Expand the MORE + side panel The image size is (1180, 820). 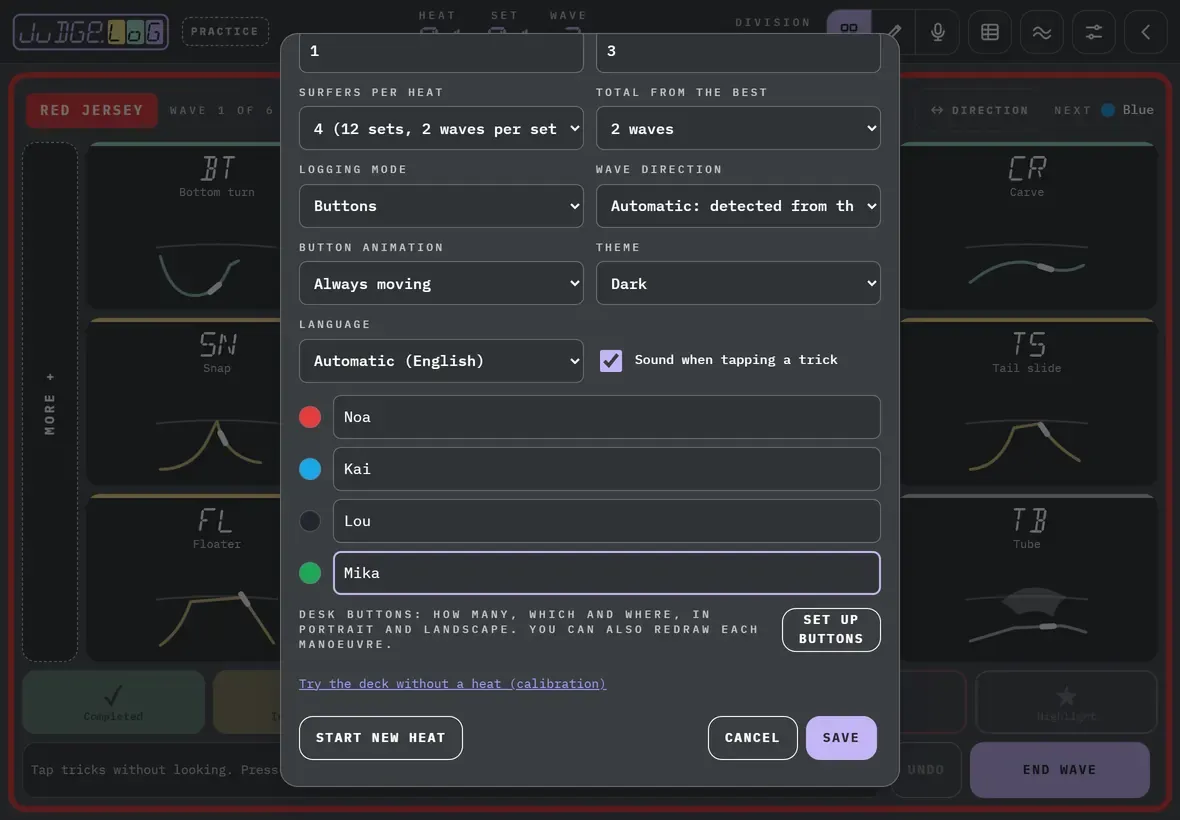50,402
